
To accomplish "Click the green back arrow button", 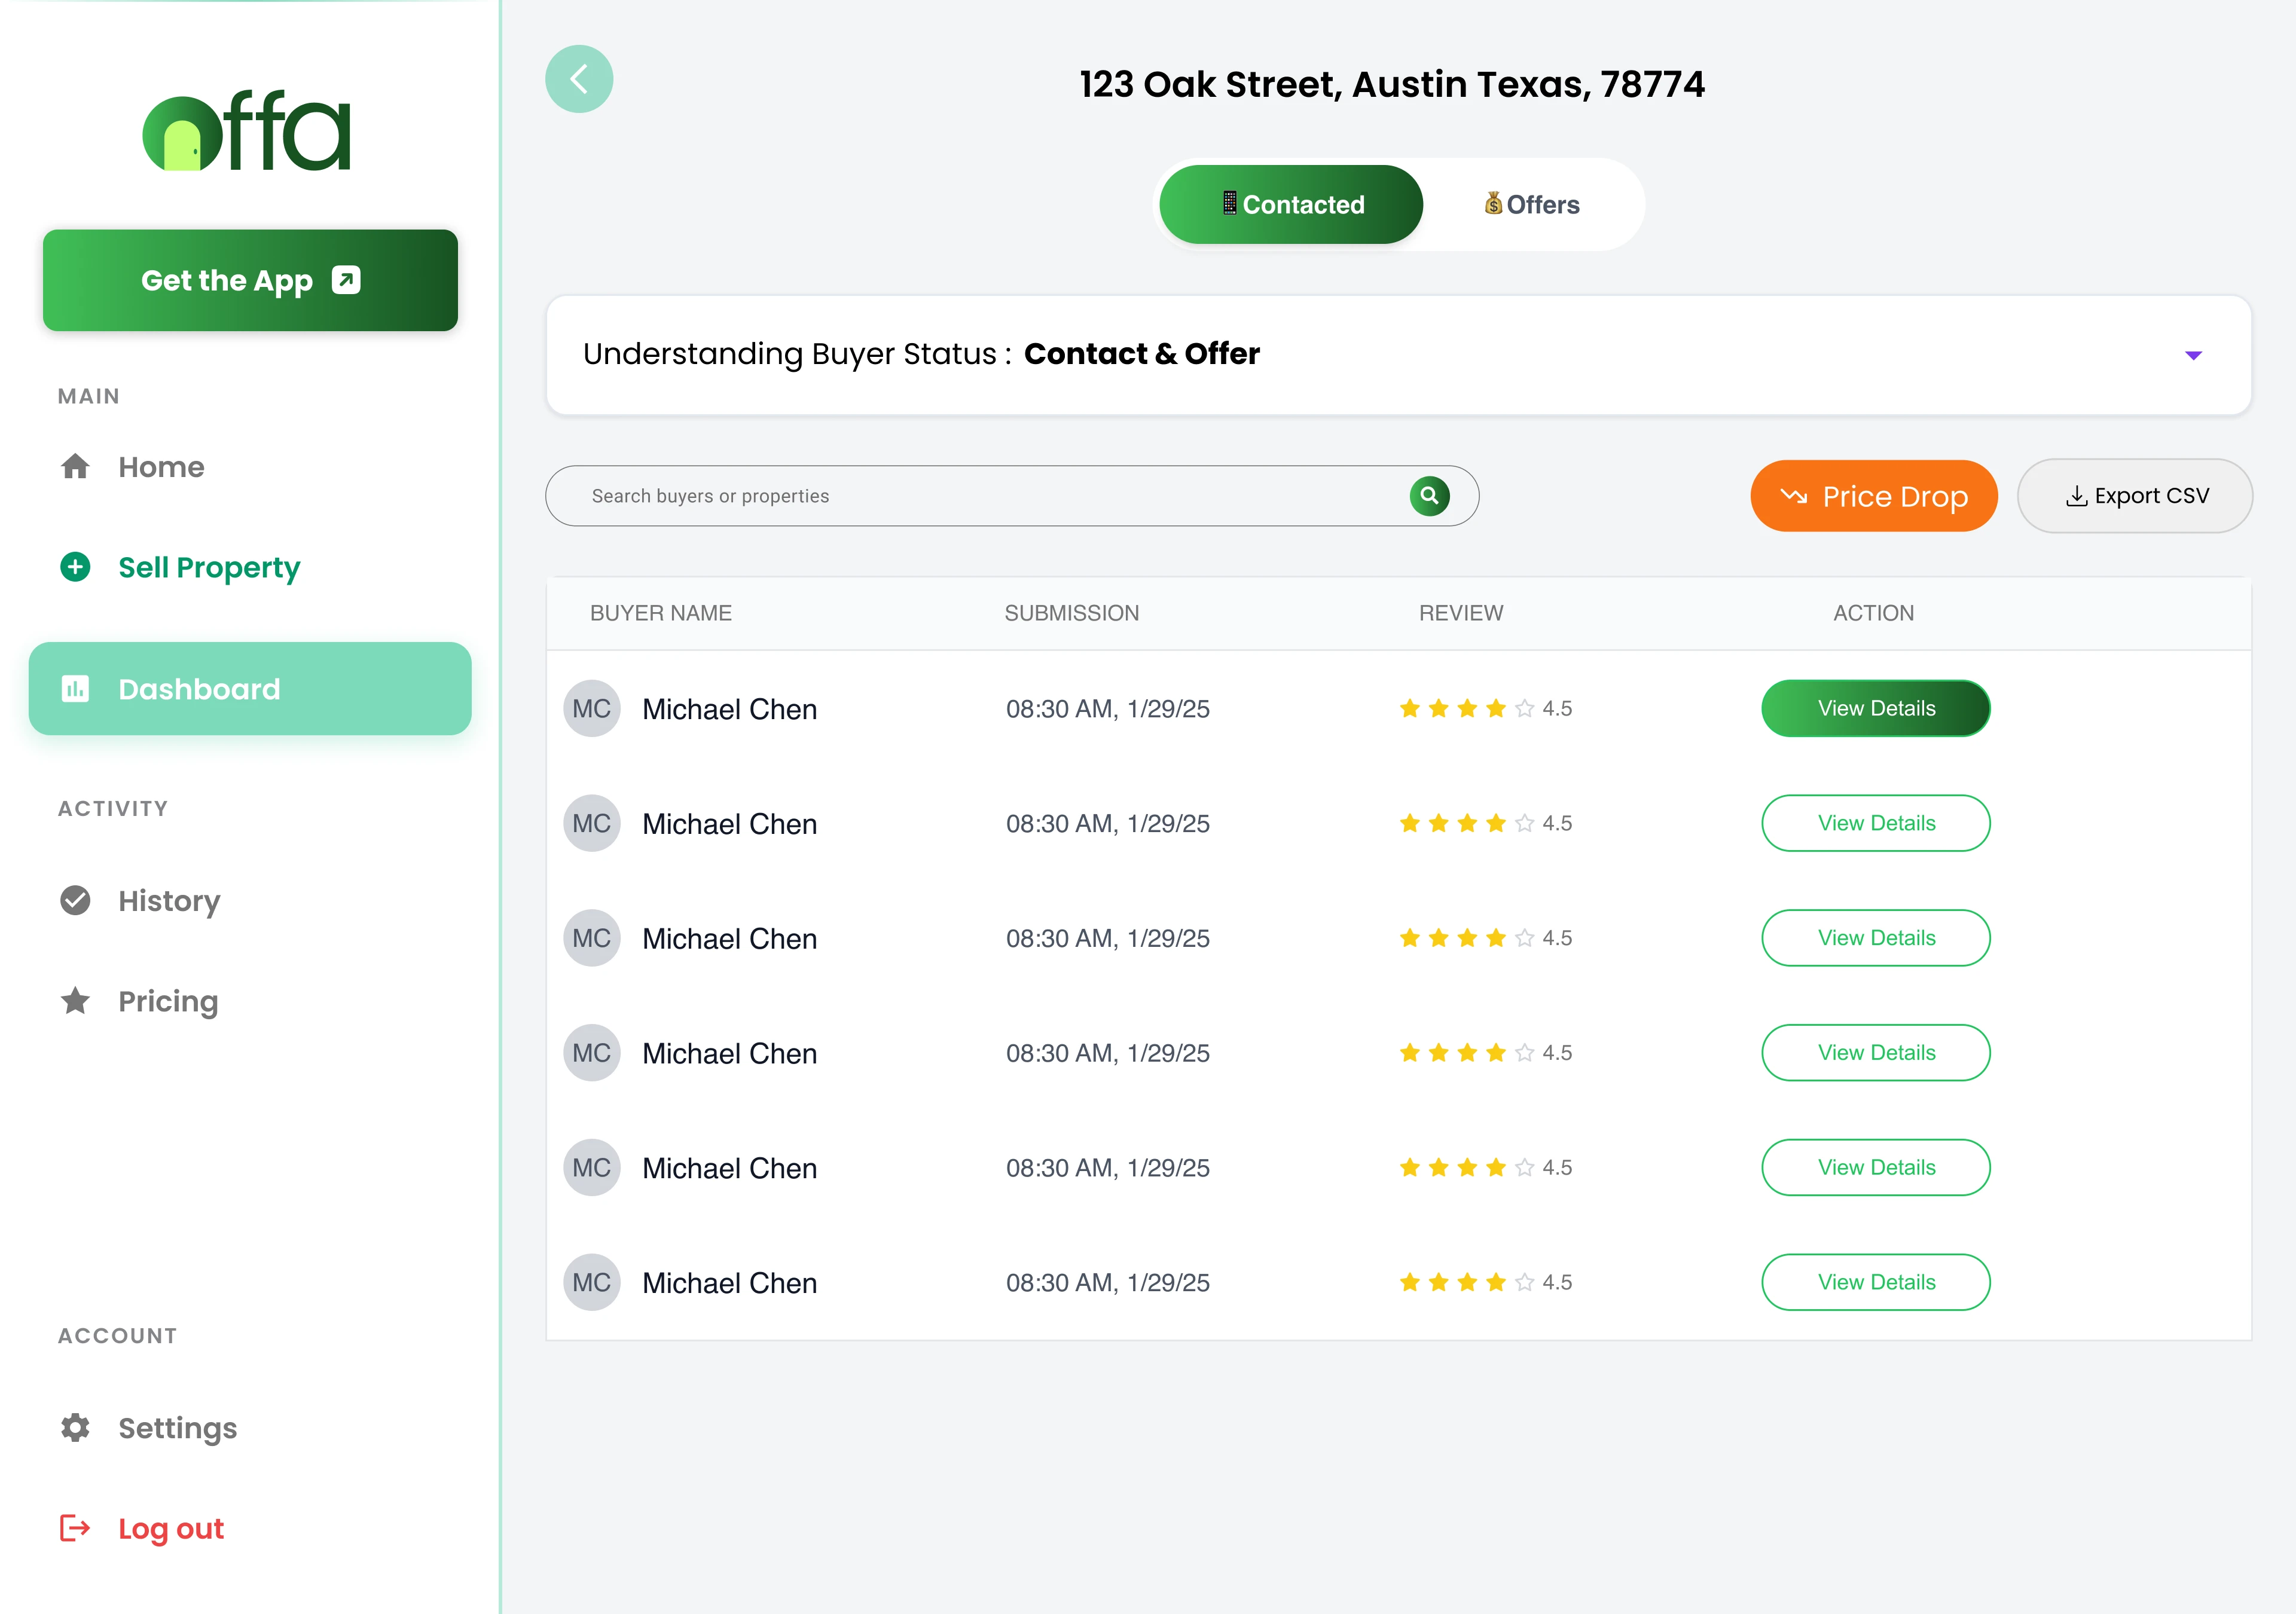I will [x=579, y=79].
